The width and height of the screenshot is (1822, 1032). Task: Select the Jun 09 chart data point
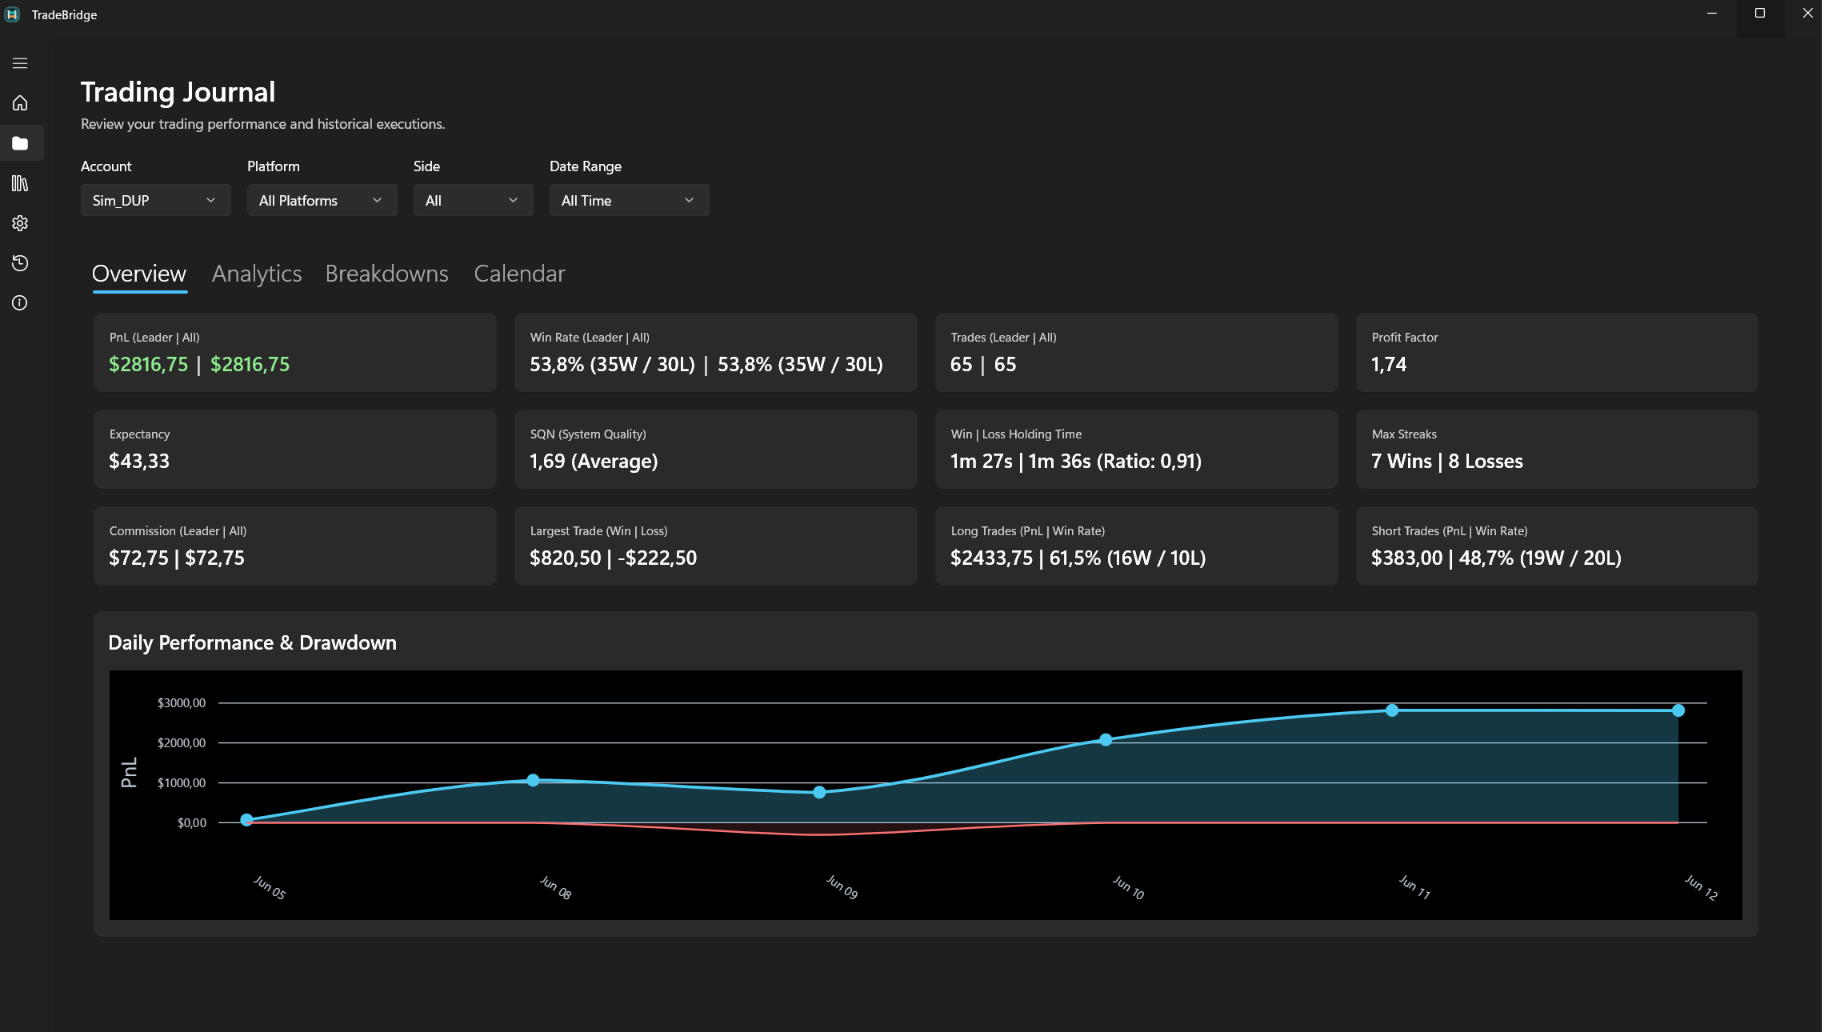[x=819, y=792]
